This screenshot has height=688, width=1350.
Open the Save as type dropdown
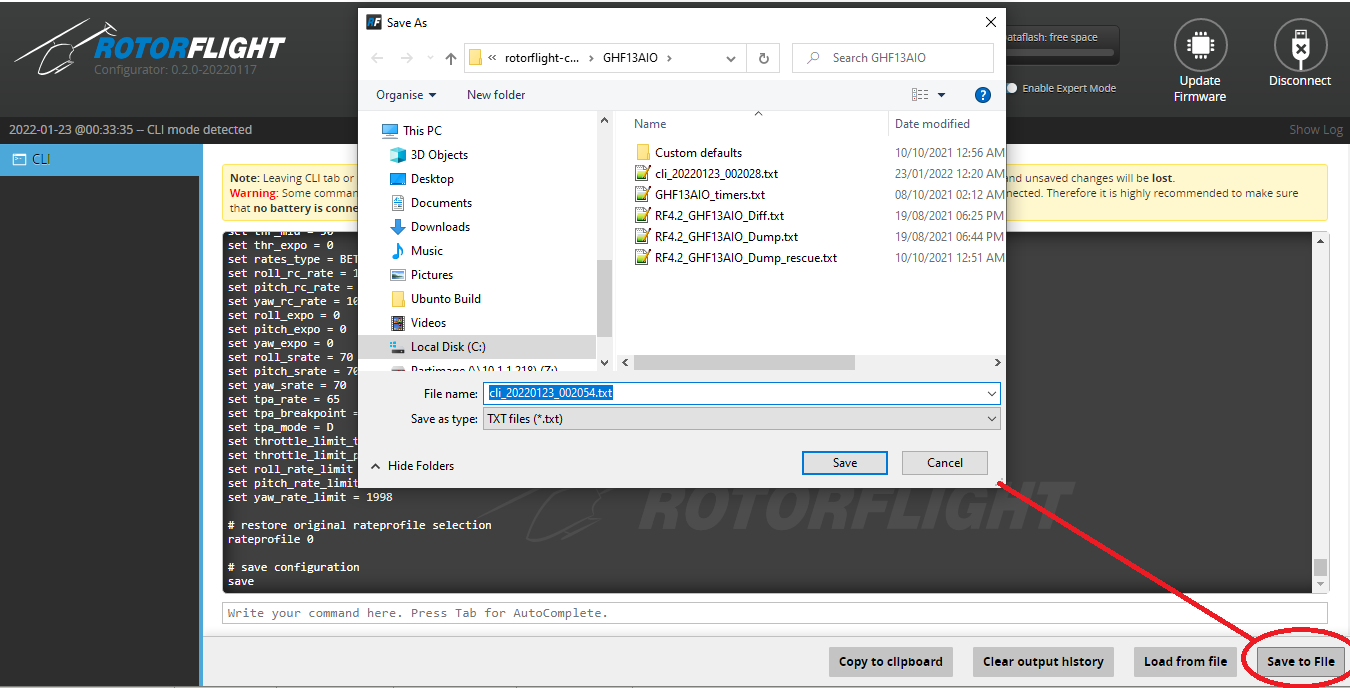tap(741, 419)
